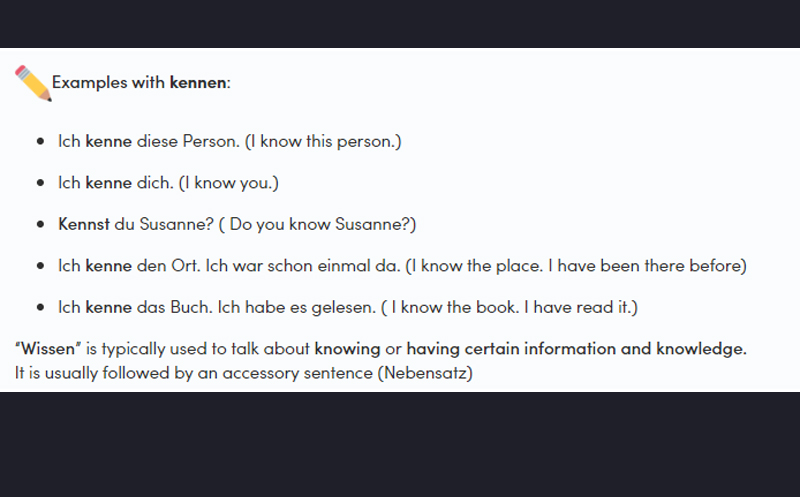Click the bullet before "Ich kenne das Buch"

tap(41, 307)
